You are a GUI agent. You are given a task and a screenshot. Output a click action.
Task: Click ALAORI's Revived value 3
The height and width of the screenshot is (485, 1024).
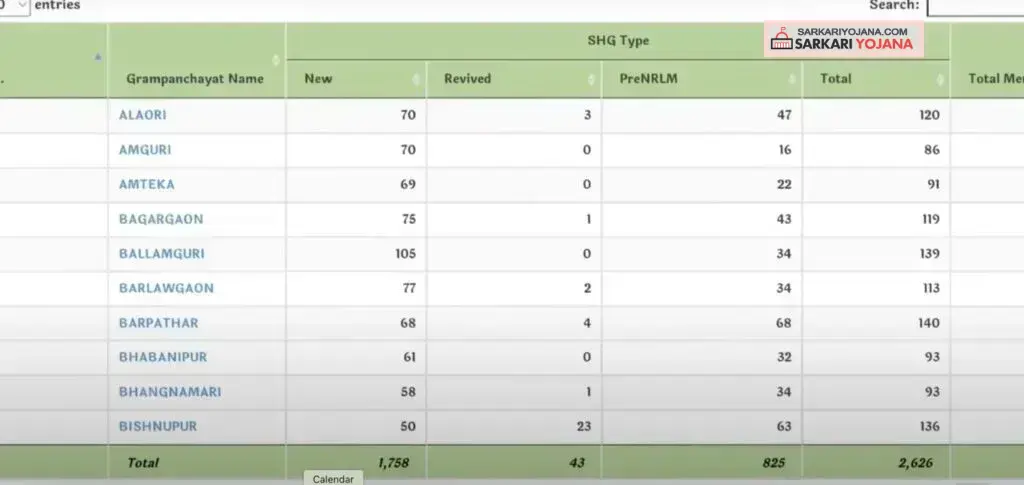[588, 115]
